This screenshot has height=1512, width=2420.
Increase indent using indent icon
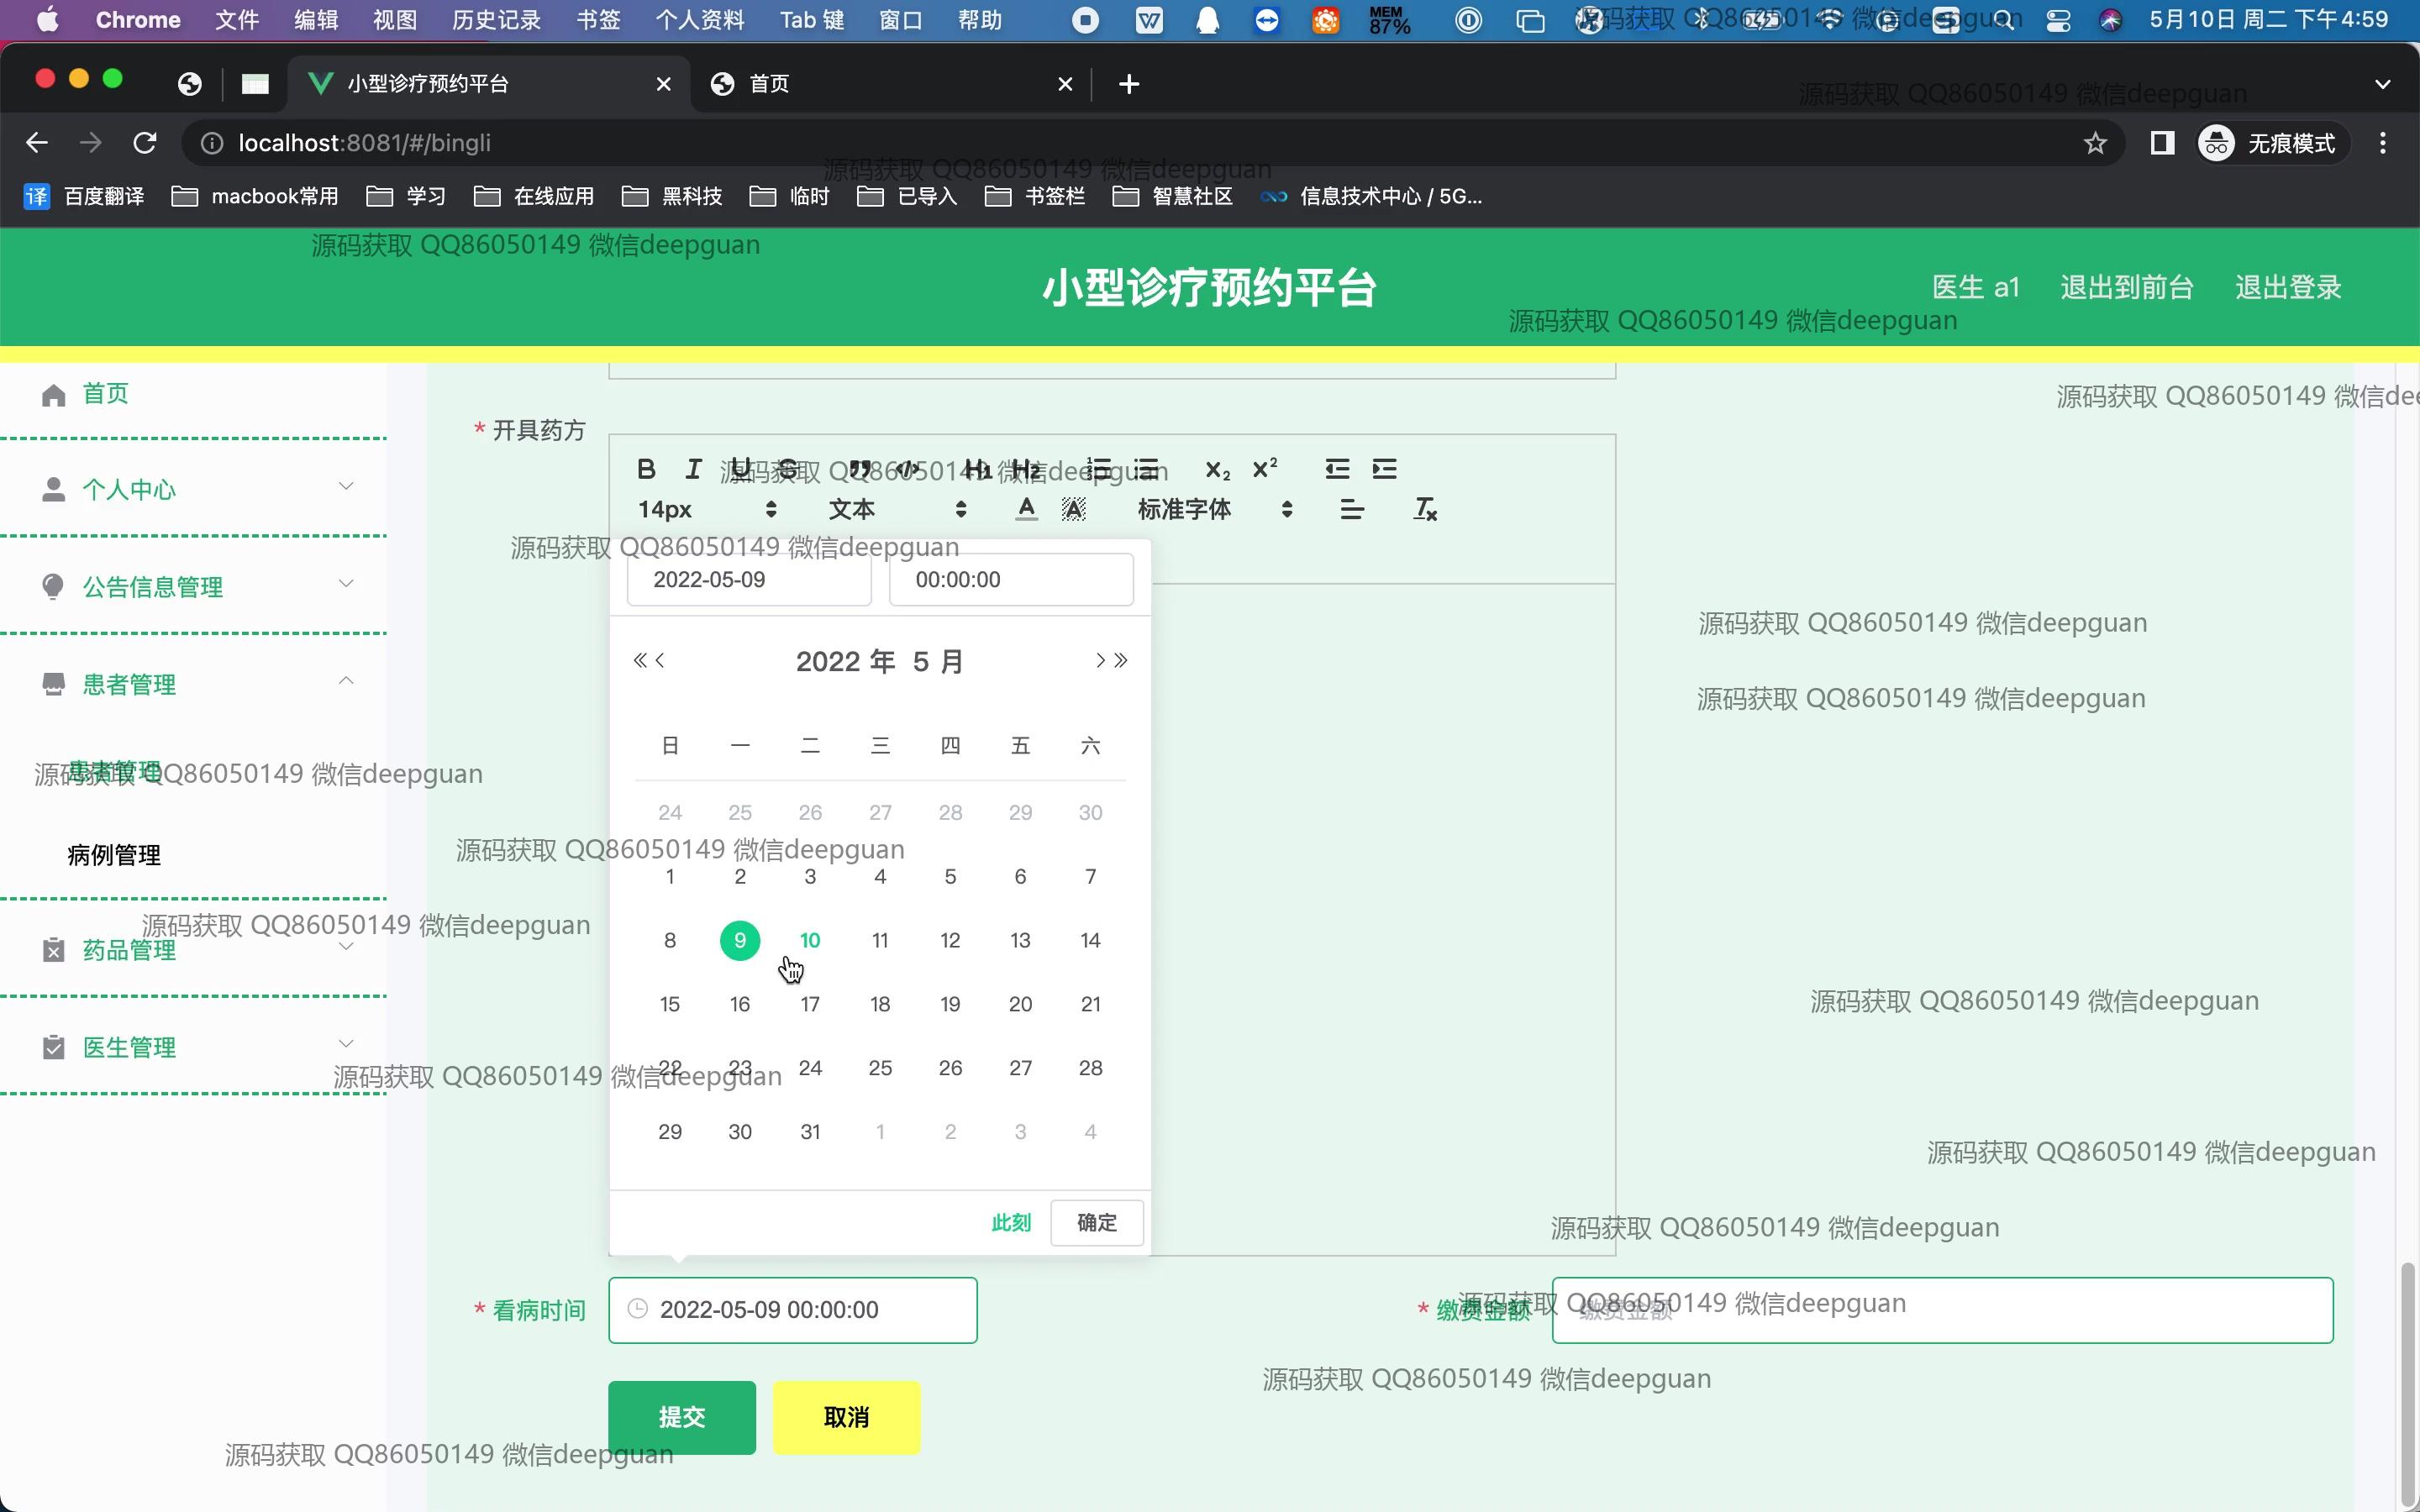[1384, 469]
